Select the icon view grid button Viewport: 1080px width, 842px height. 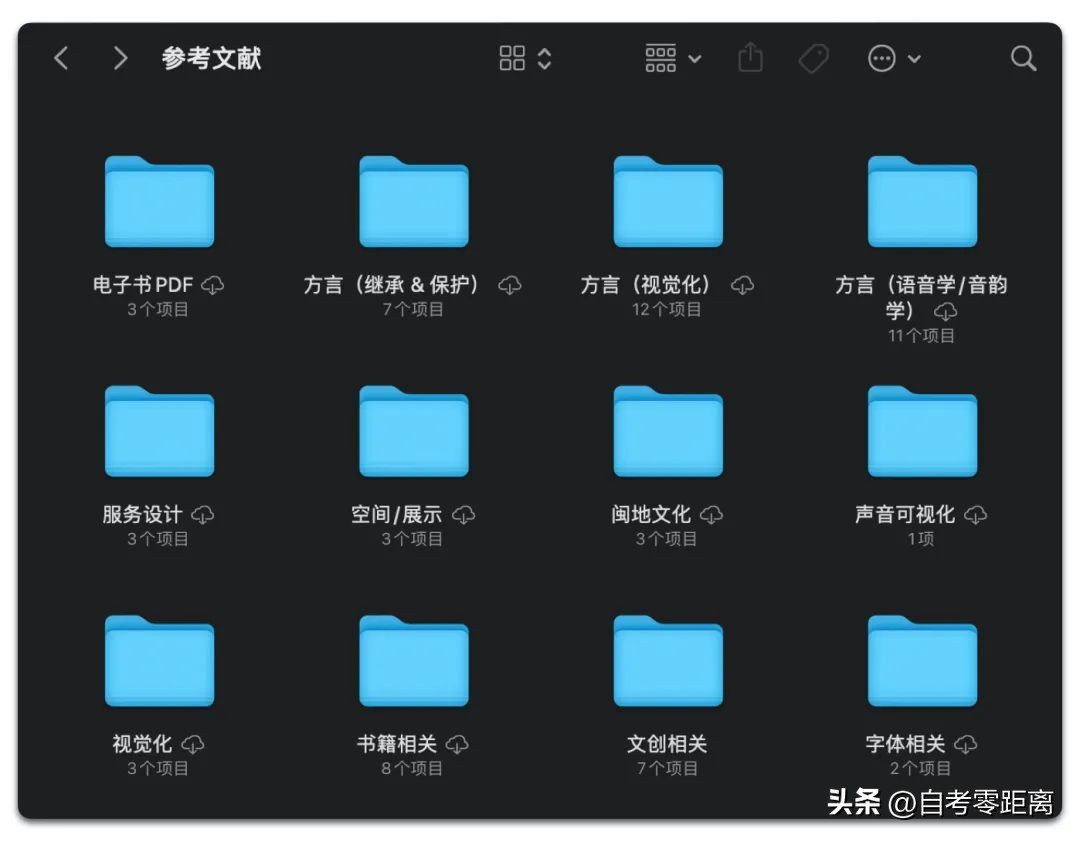[x=513, y=58]
